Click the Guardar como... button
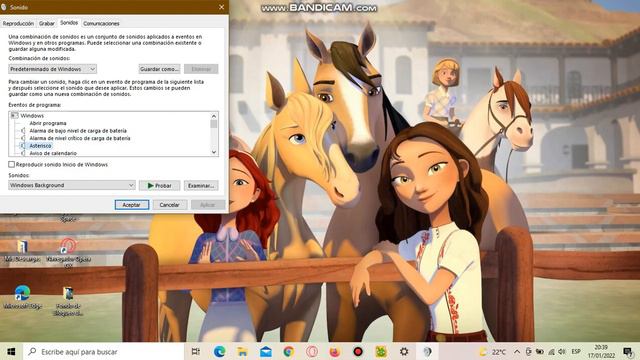Viewport: 640px width, 360px height. [x=159, y=69]
